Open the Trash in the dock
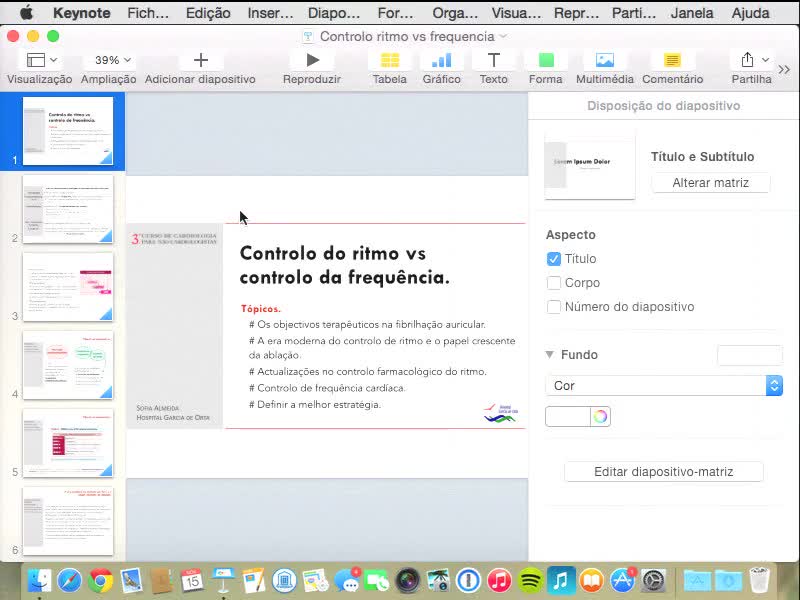 point(760,580)
